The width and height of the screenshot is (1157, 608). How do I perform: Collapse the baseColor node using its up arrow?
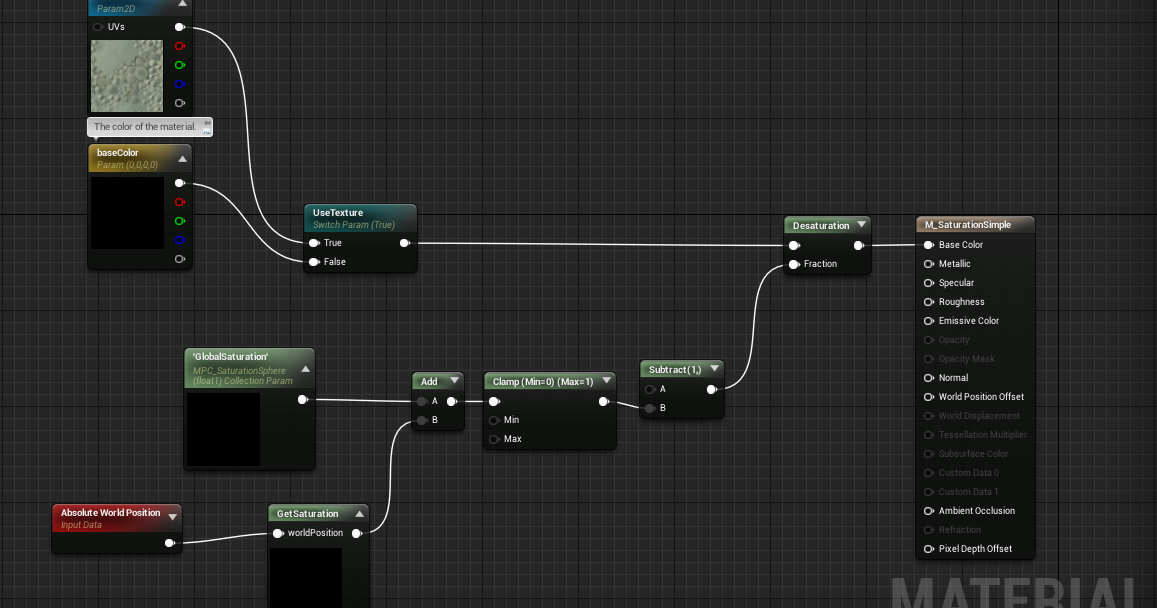point(181,158)
